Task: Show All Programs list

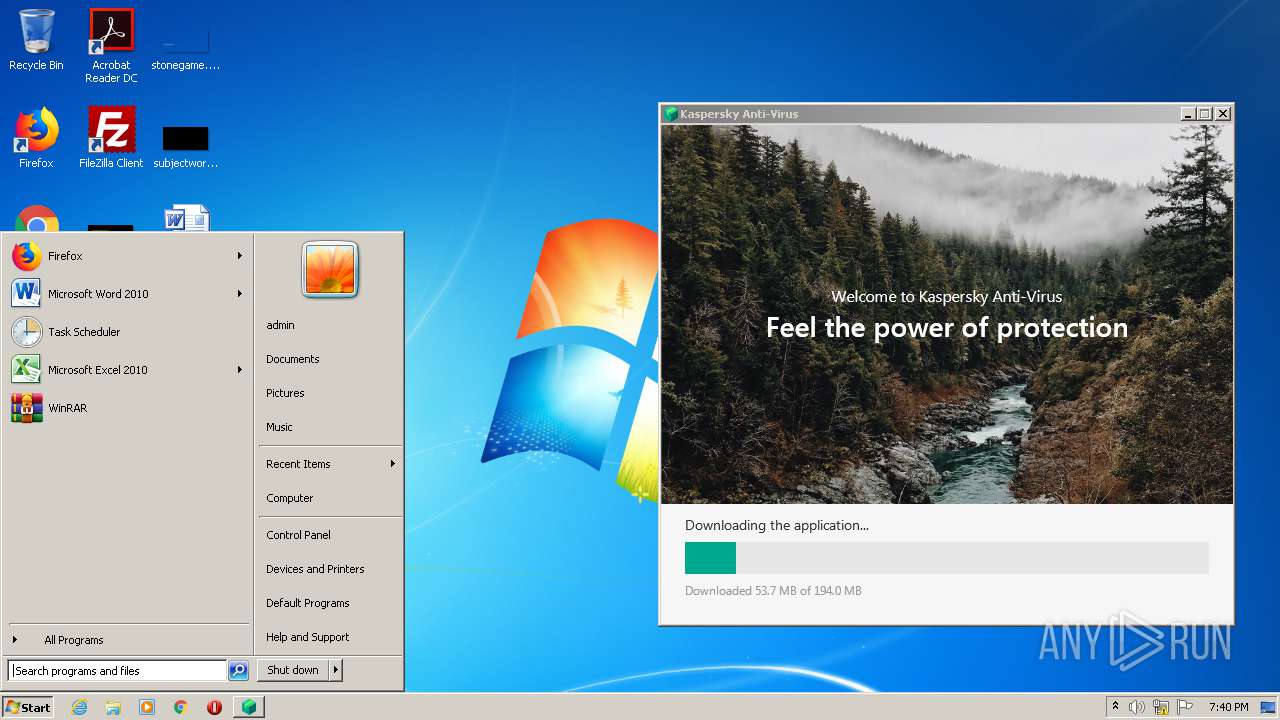Action: tap(73, 640)
